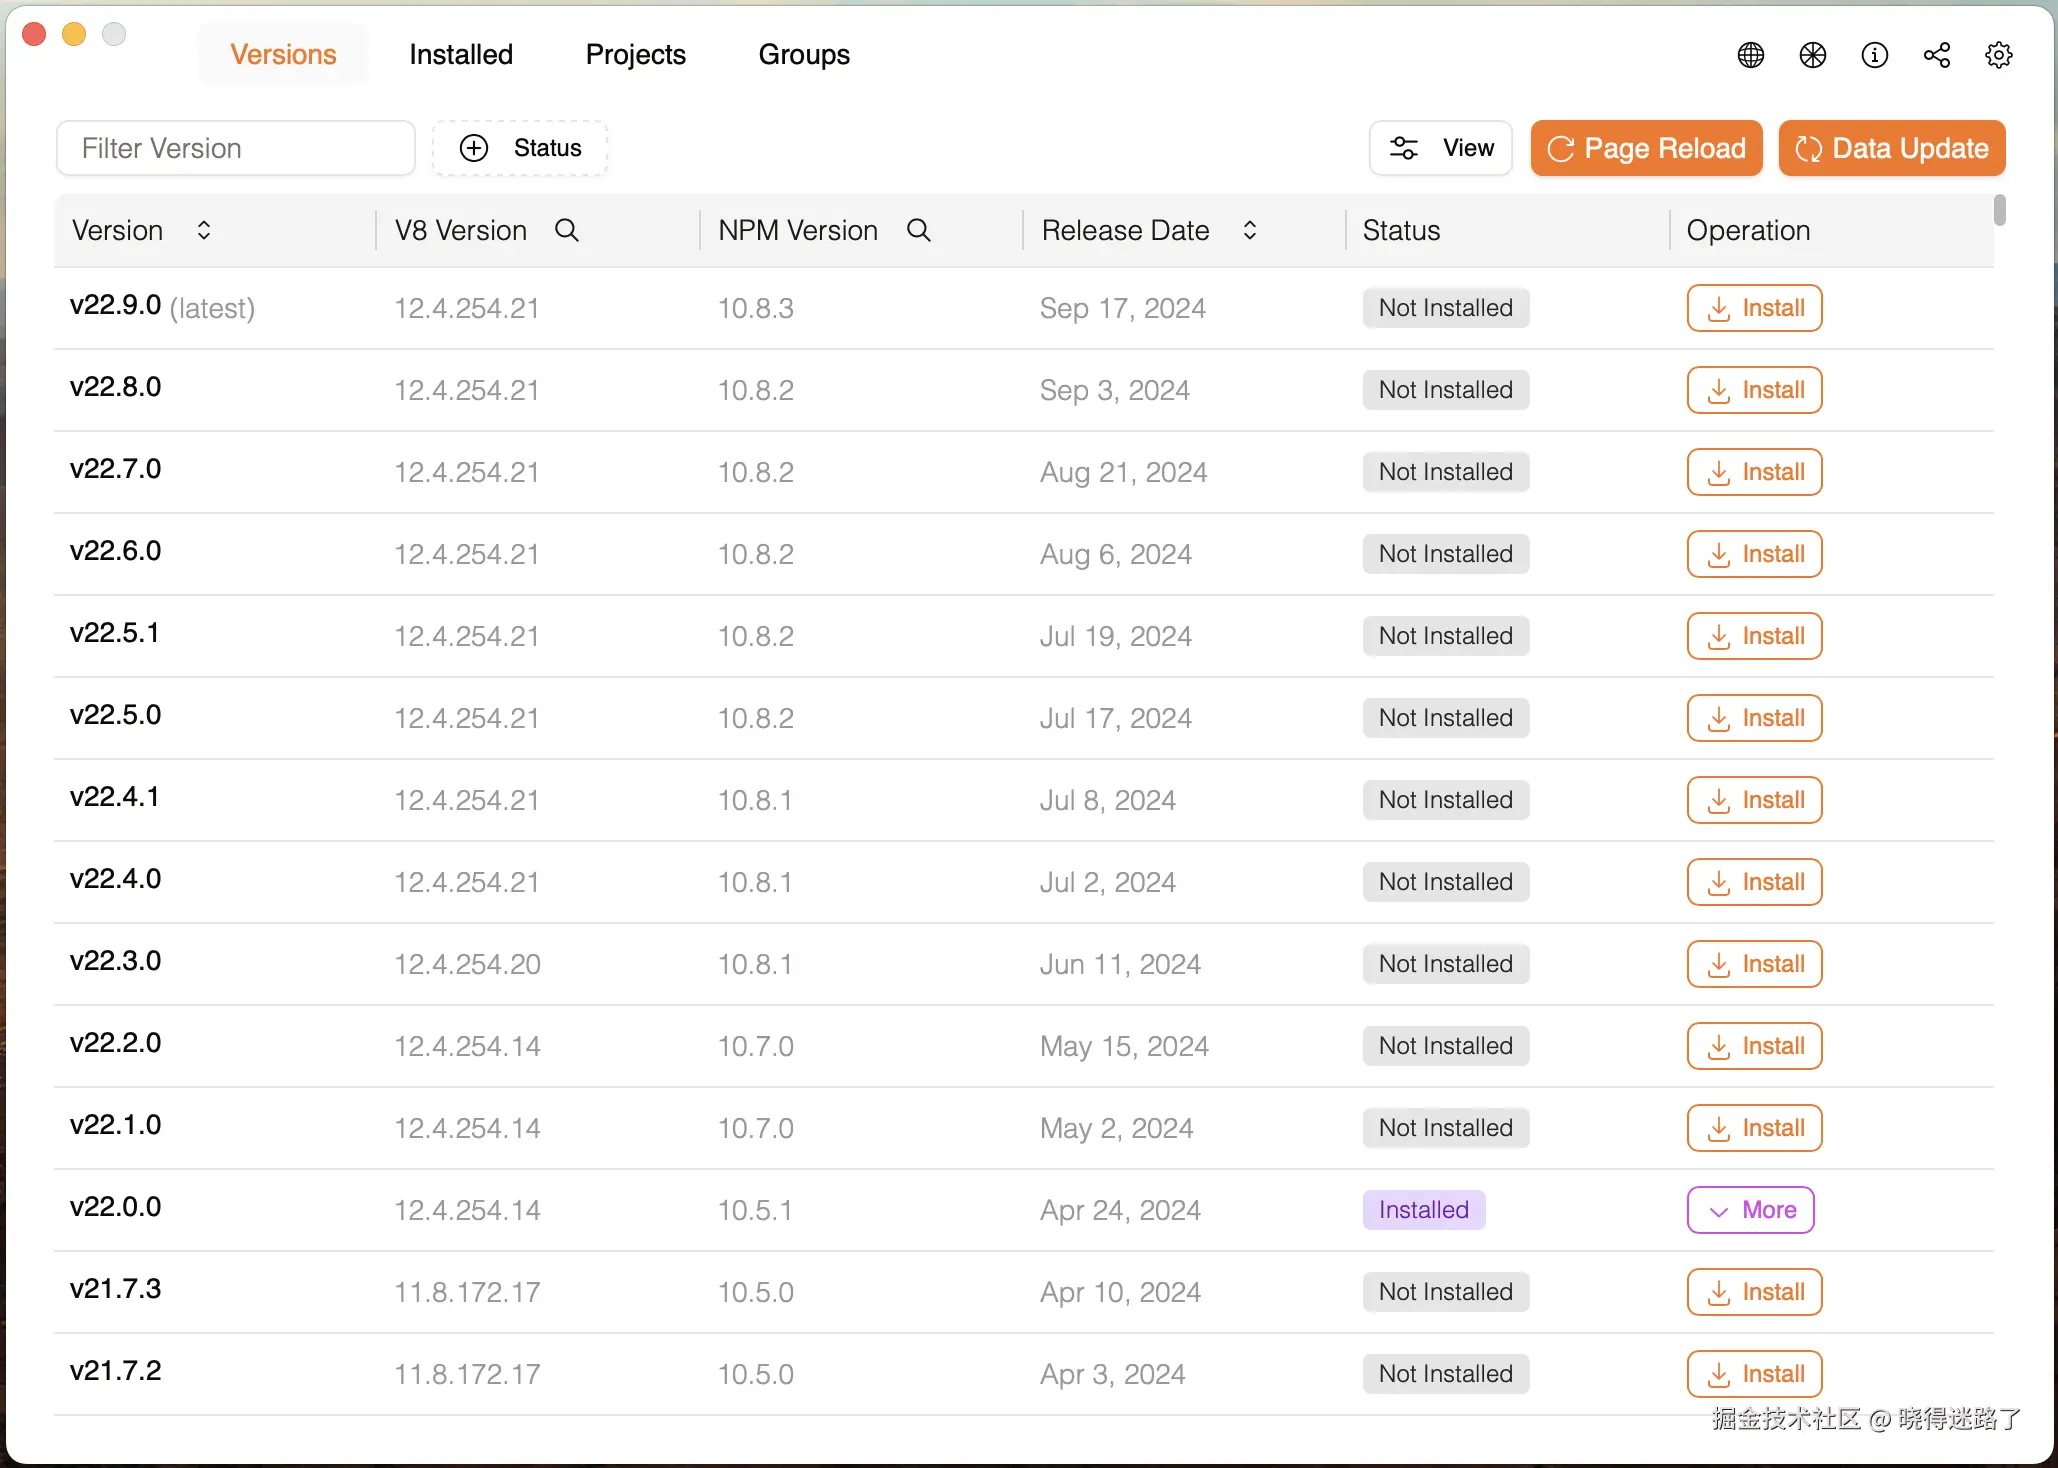
Task: Add Status filter with plus button
Action: click(520, 148)
